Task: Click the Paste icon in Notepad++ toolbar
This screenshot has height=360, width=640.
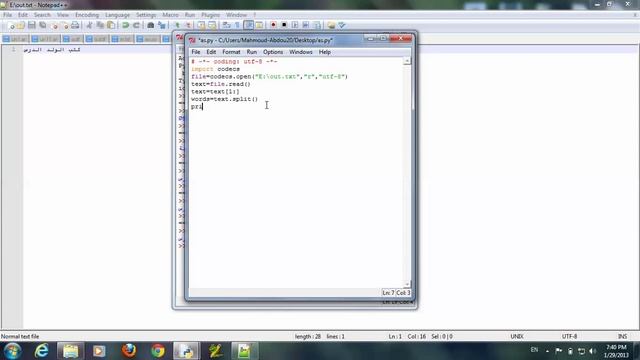Action: (111, 25)
